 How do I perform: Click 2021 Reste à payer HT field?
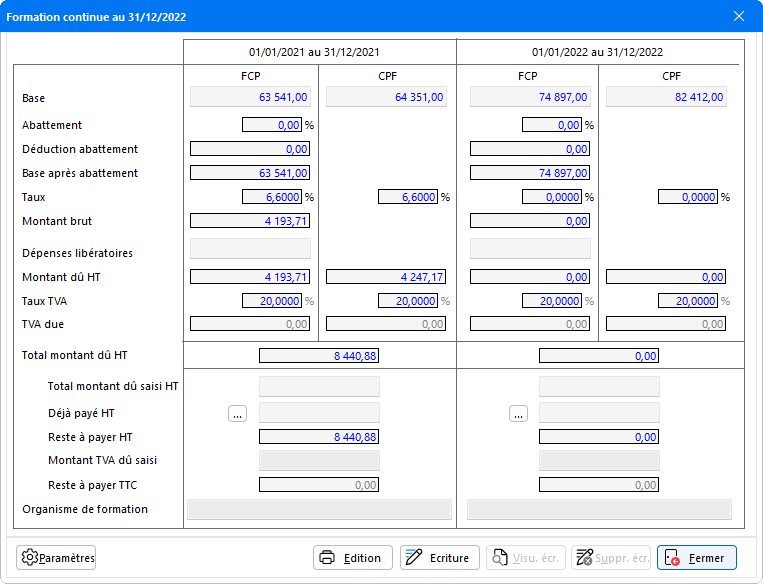pos(319,437)
